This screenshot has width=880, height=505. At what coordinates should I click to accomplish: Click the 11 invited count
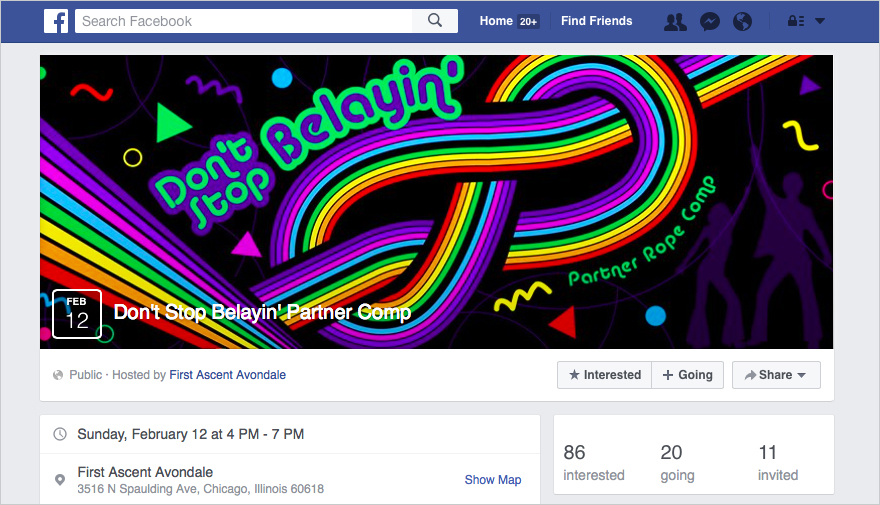(x=778, y=463)
